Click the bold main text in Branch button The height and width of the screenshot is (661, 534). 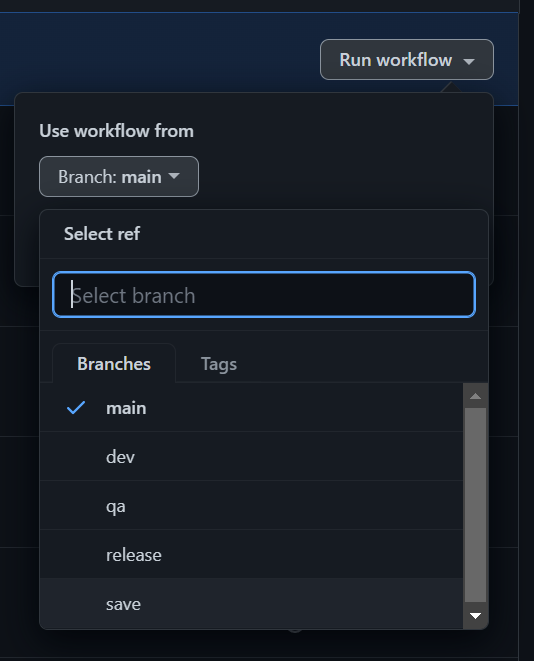[141, 177]
